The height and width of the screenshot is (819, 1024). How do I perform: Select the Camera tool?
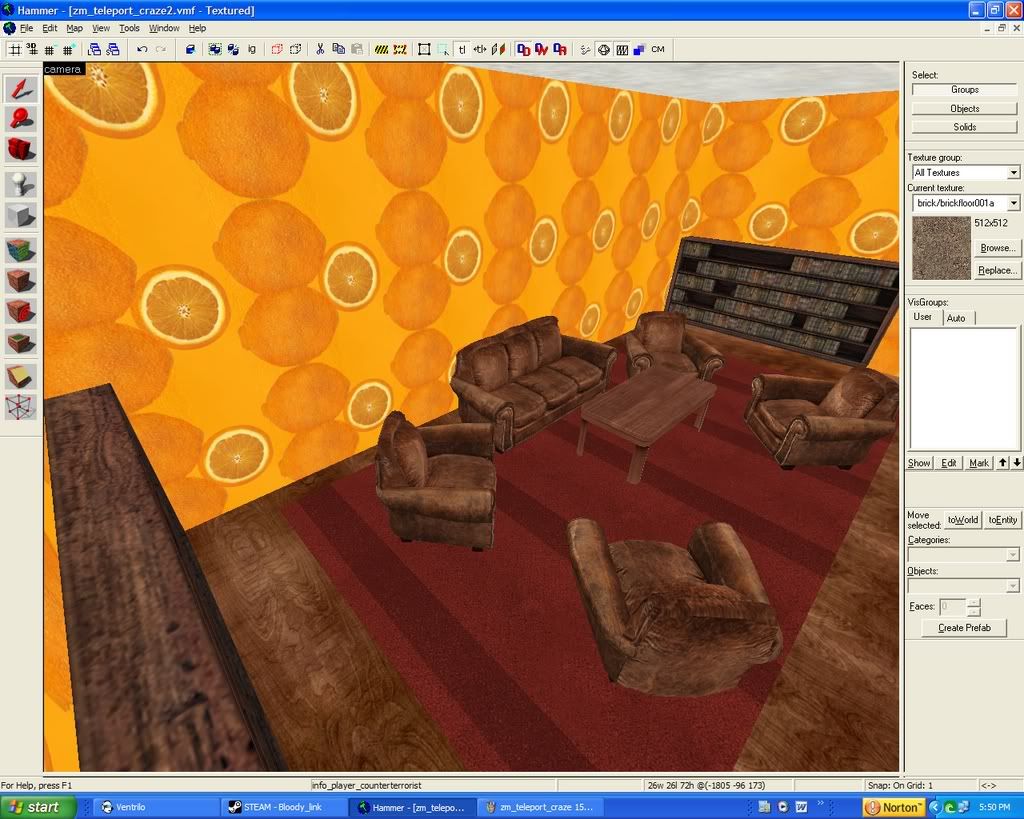21,150
